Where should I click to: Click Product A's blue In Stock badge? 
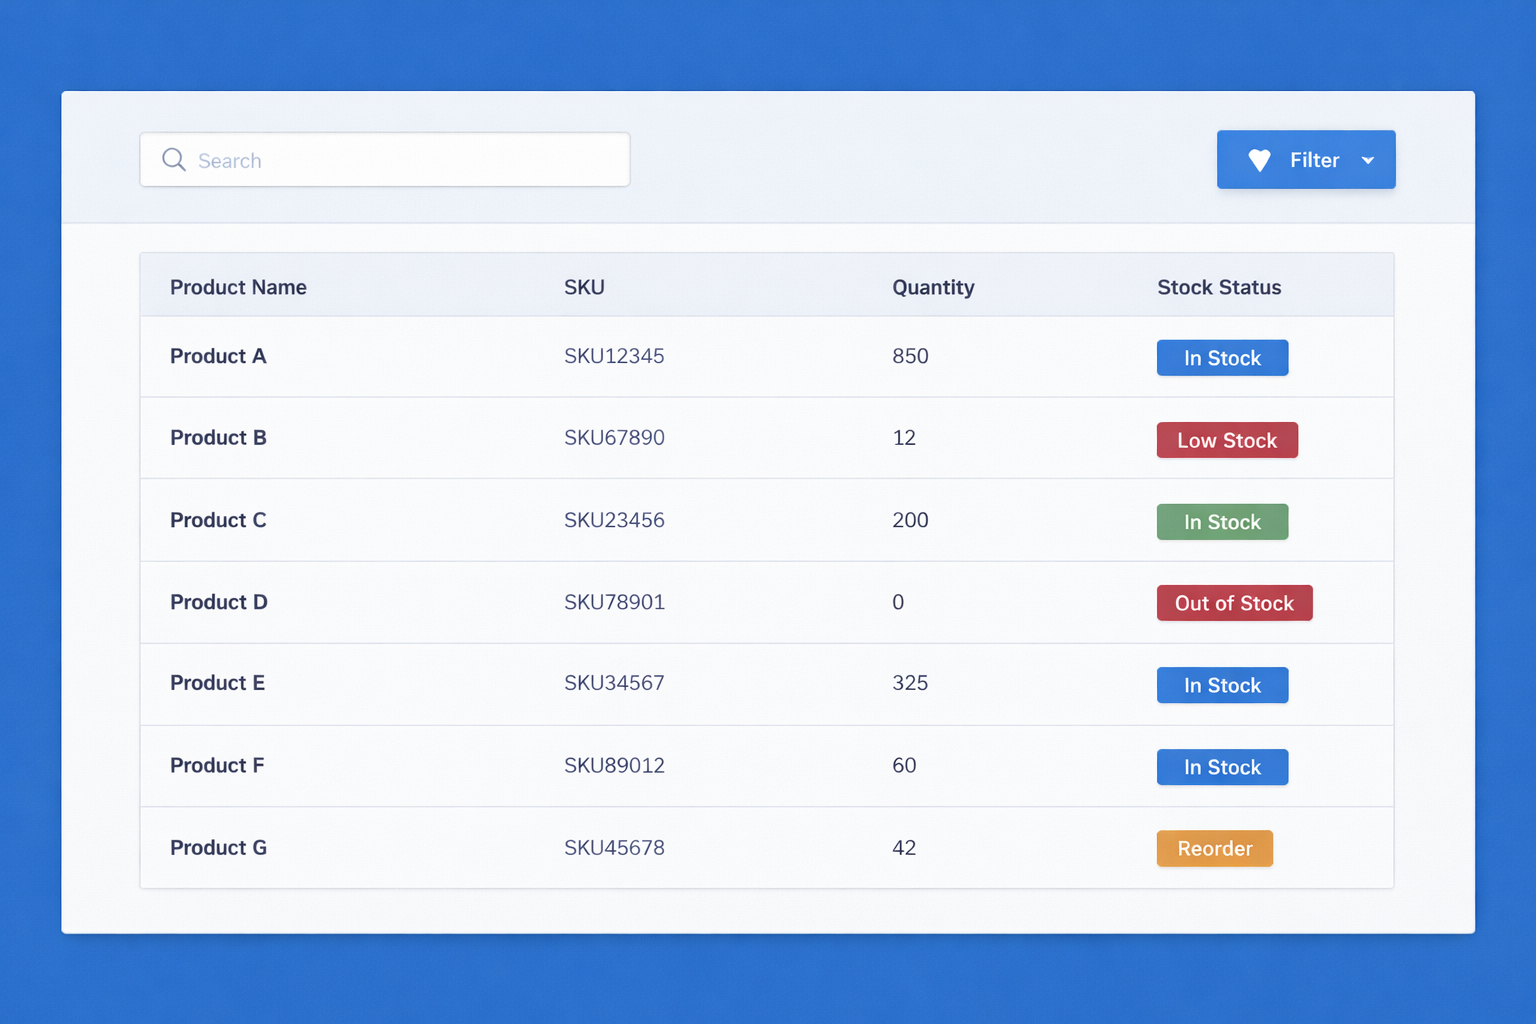pyautogui.click(x=1222, y=358)
